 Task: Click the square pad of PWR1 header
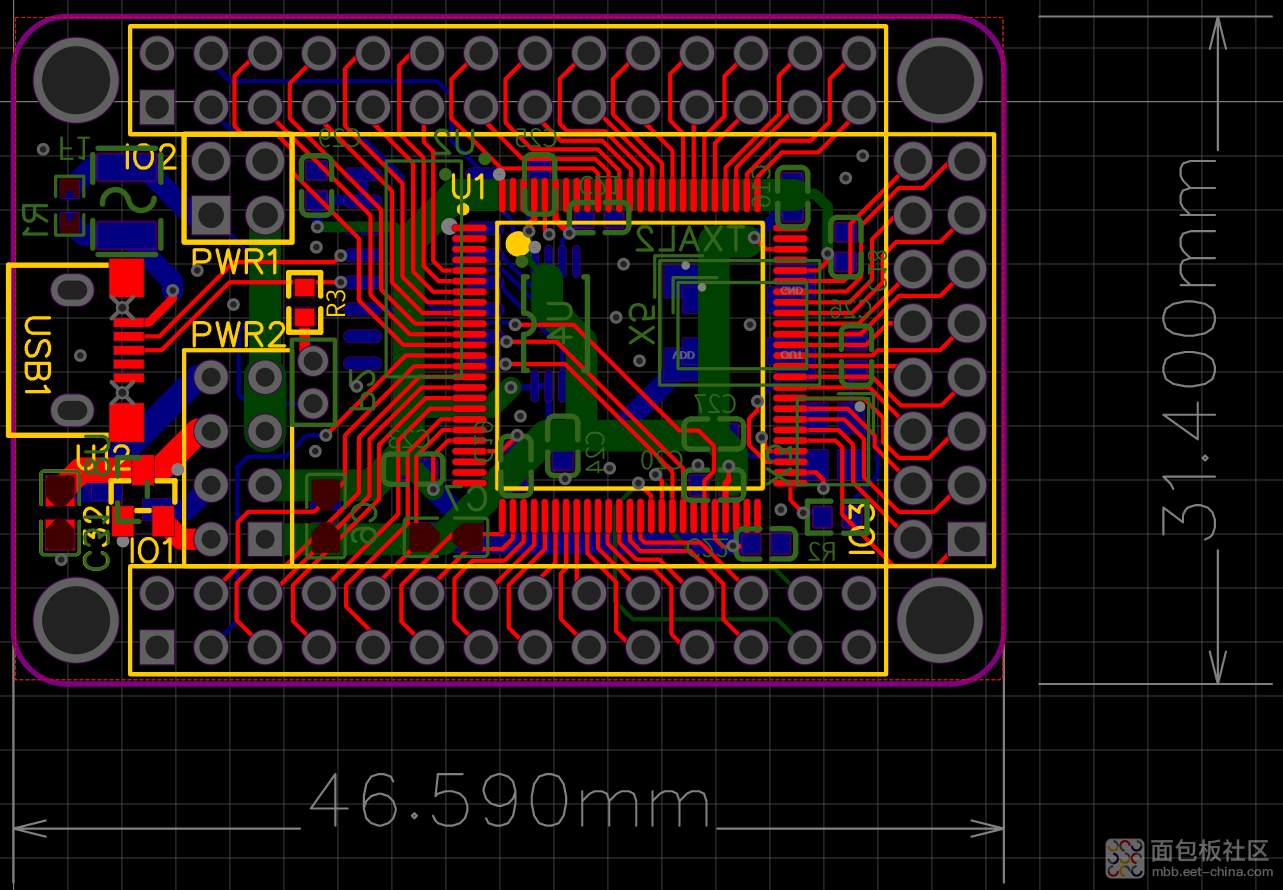(211, 214)
